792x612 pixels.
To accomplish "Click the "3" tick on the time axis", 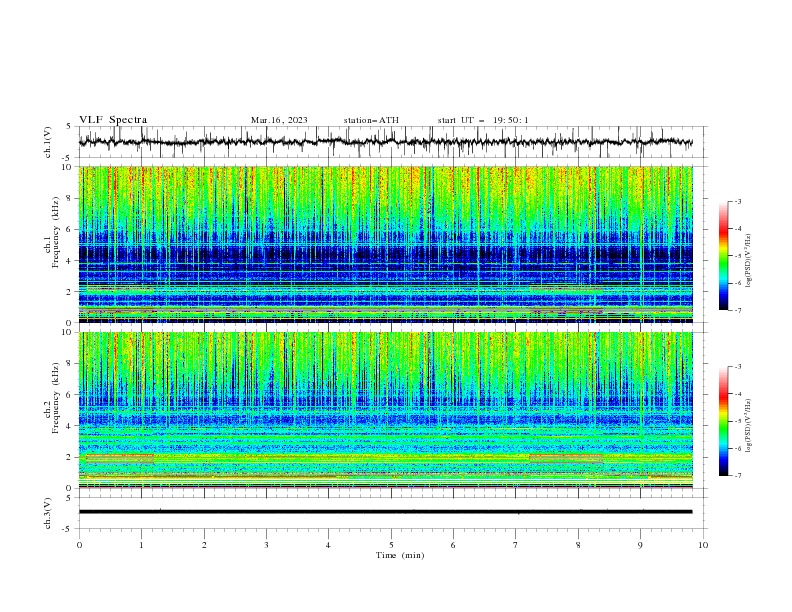I will pos(266,545).
